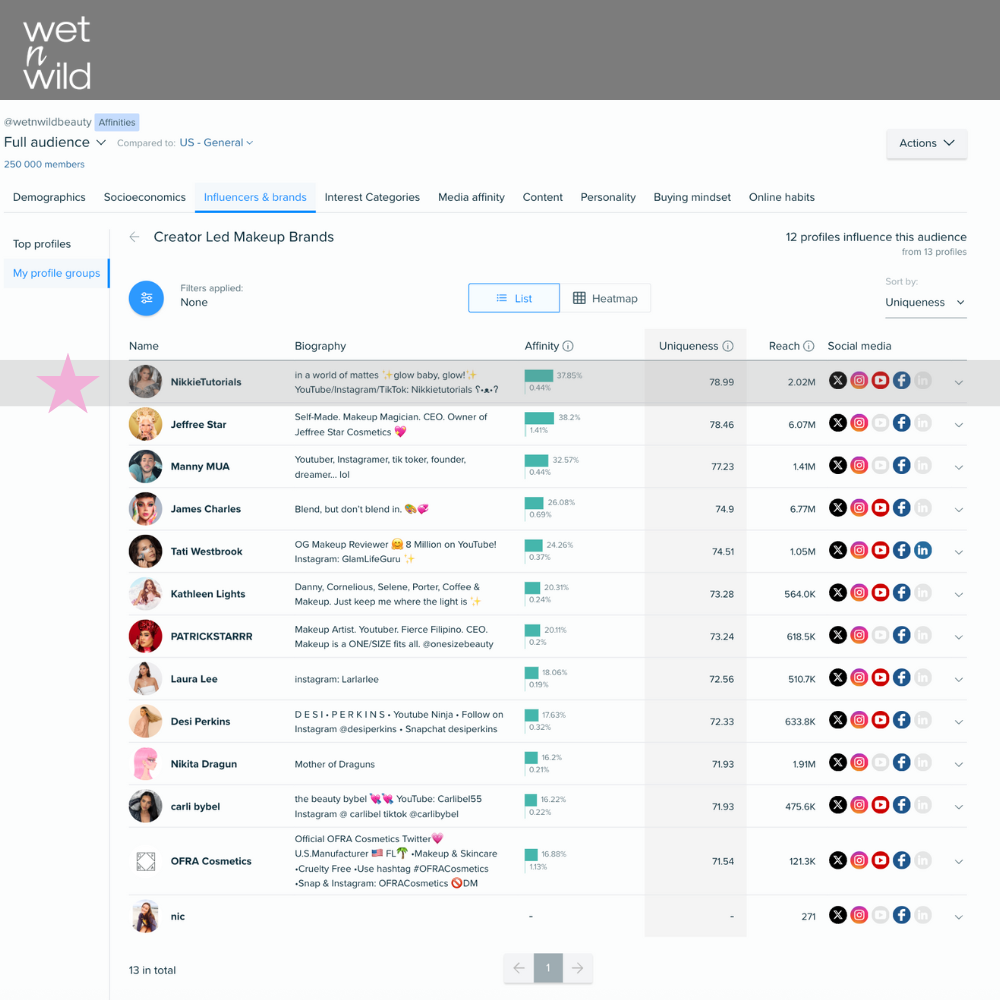Open NikkieTutorials Instagram icon
Viewport: 1000px width, 1000px height.
click(859, 381)
